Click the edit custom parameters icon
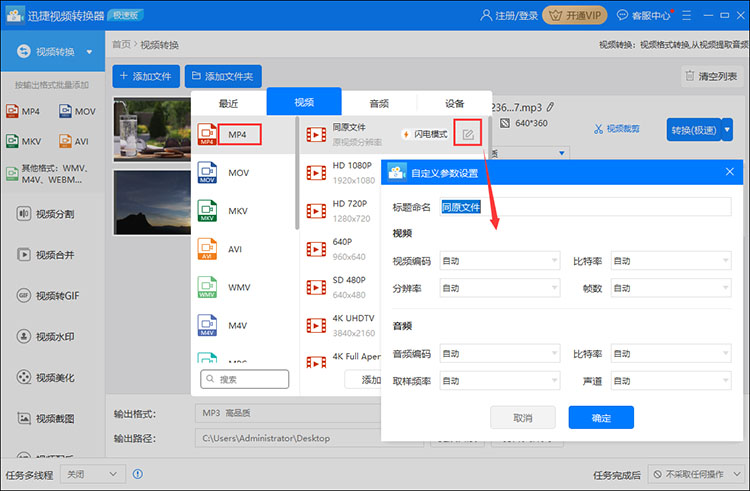This screenshot has width=750, height=491. (468, 135)
